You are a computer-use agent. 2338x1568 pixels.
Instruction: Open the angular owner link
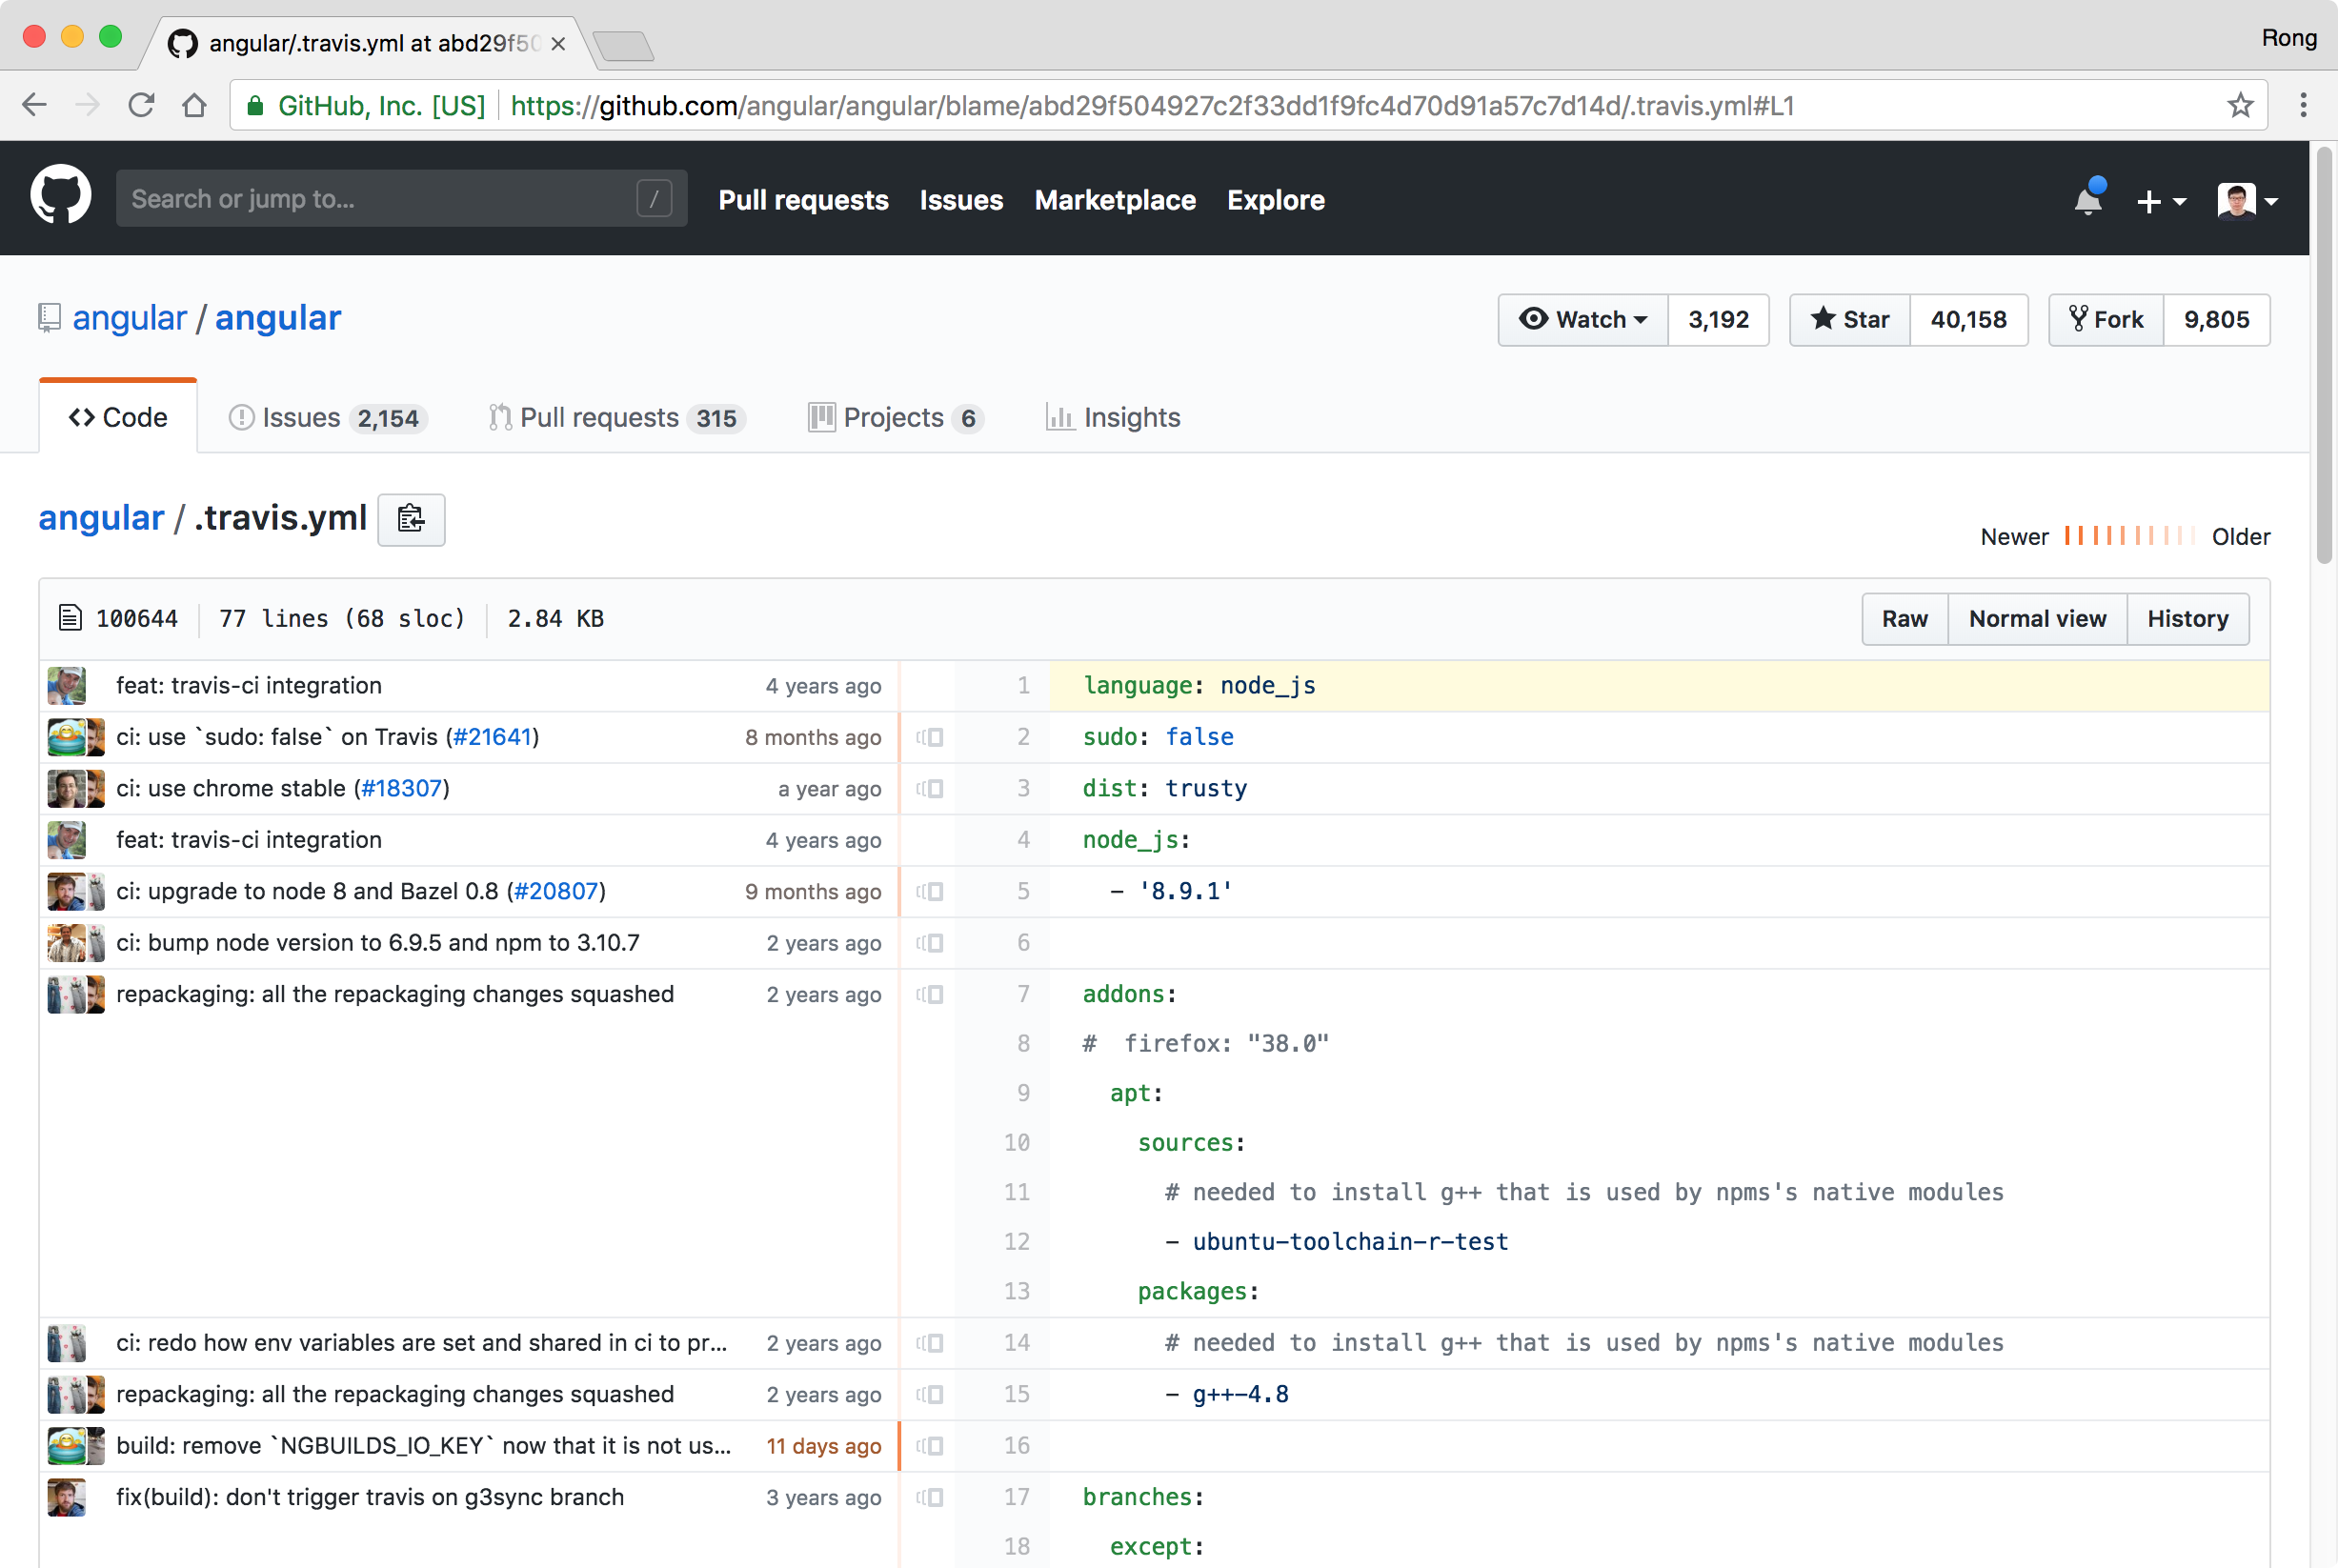[129, 318]
